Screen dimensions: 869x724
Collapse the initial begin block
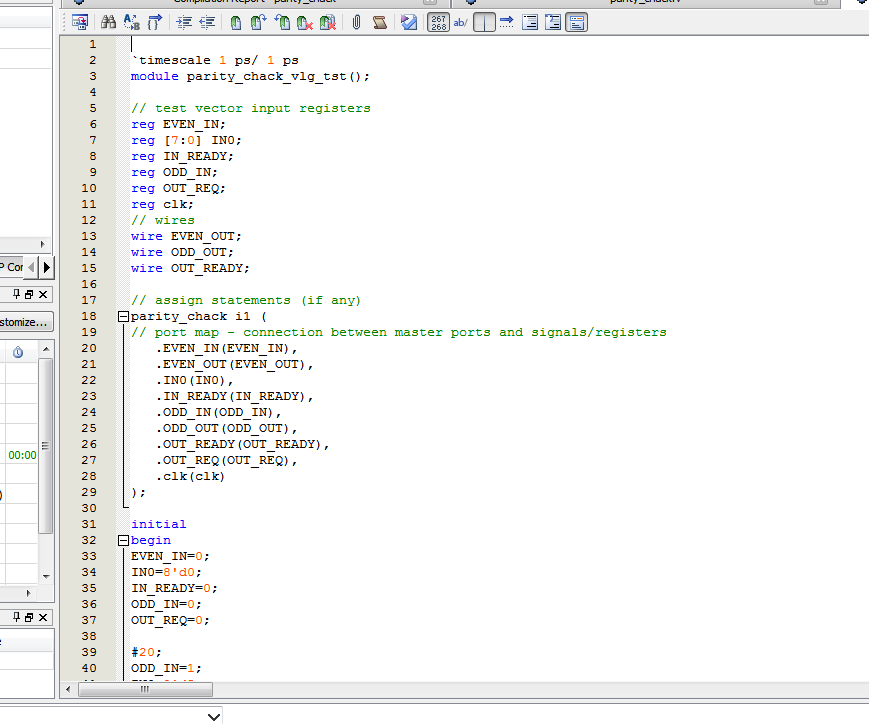[x=123, y=540]
